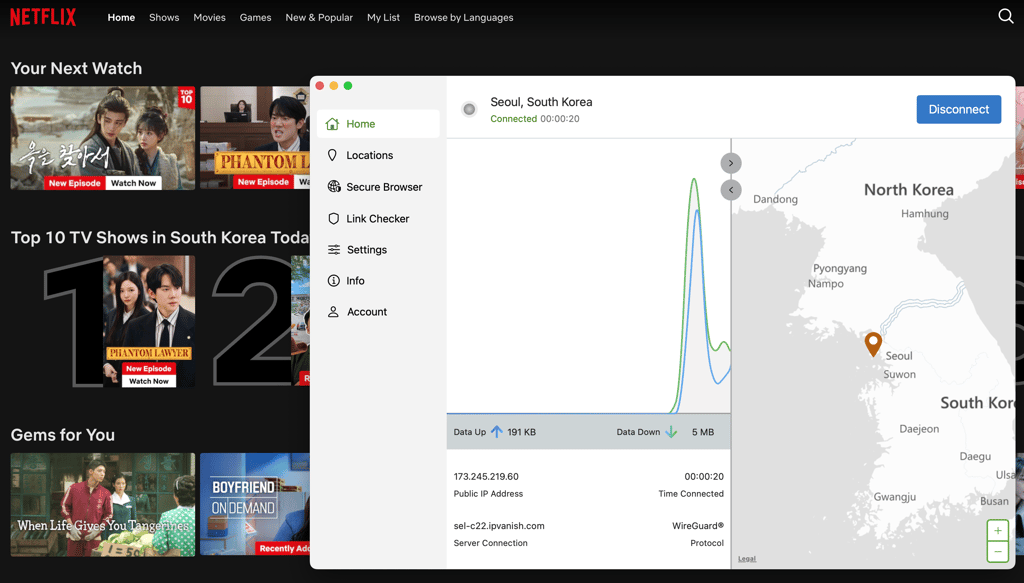
Task: Maximize IPVanish with green window button
Action: (x=348, y=86)
